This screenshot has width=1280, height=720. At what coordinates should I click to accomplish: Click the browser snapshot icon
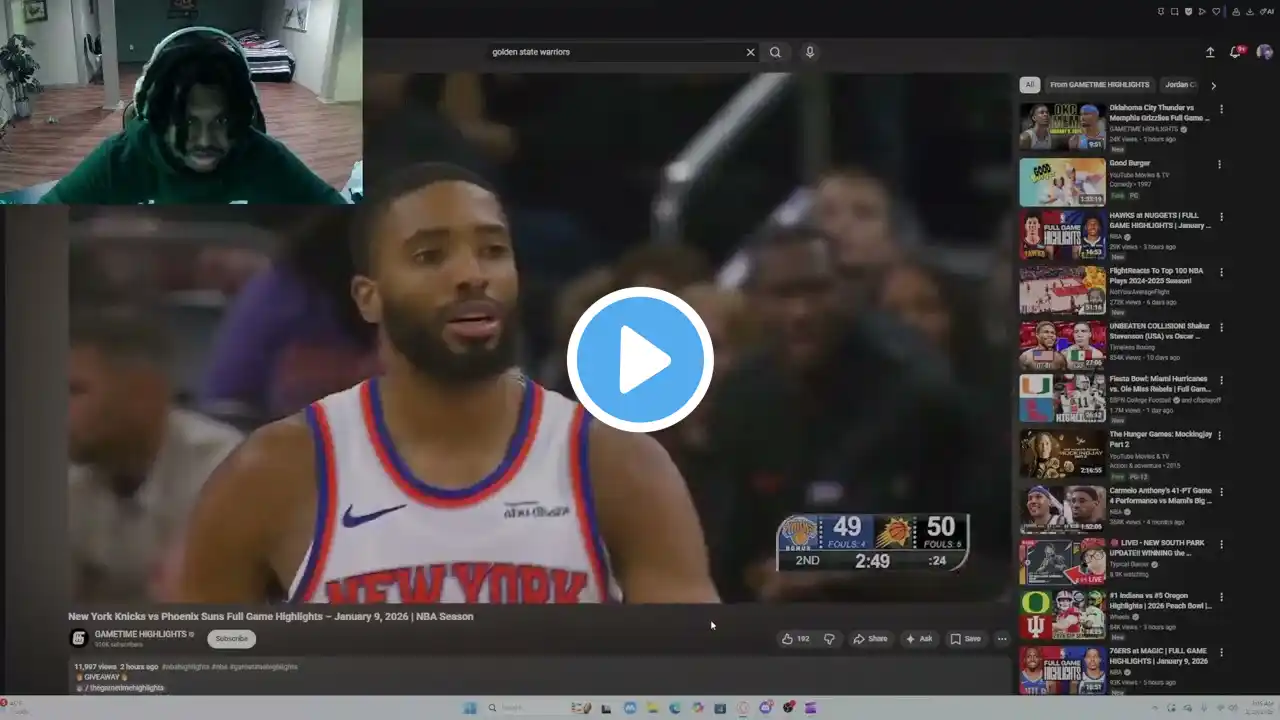[x=1174, y=12]
